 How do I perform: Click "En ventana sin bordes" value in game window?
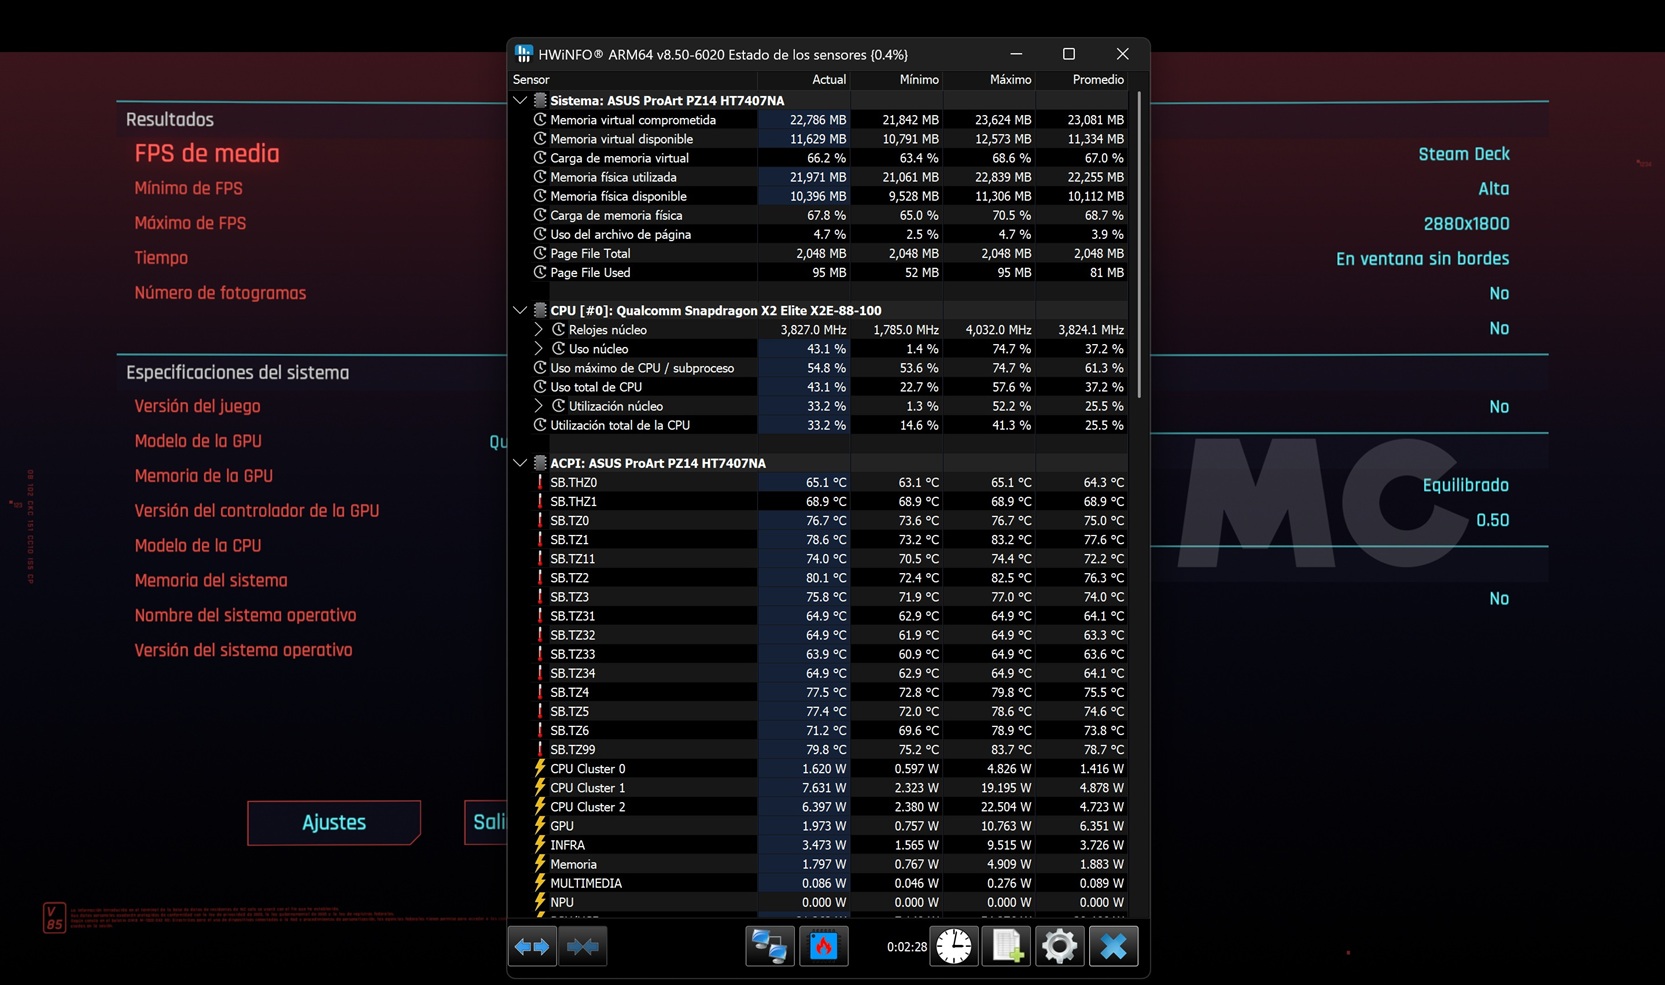point(1423,259)
